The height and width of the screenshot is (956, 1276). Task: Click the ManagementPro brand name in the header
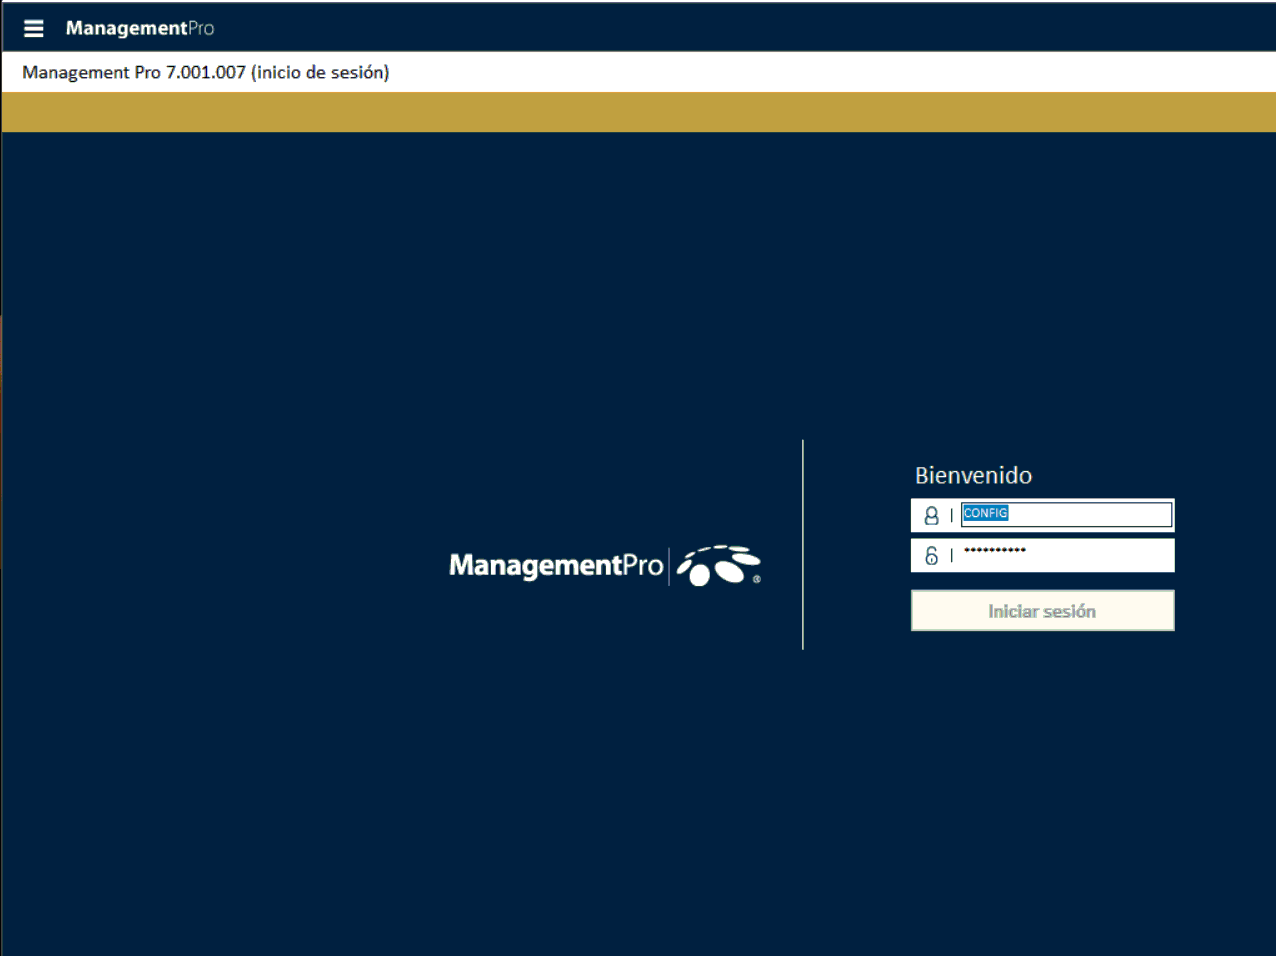pos(140,28)
